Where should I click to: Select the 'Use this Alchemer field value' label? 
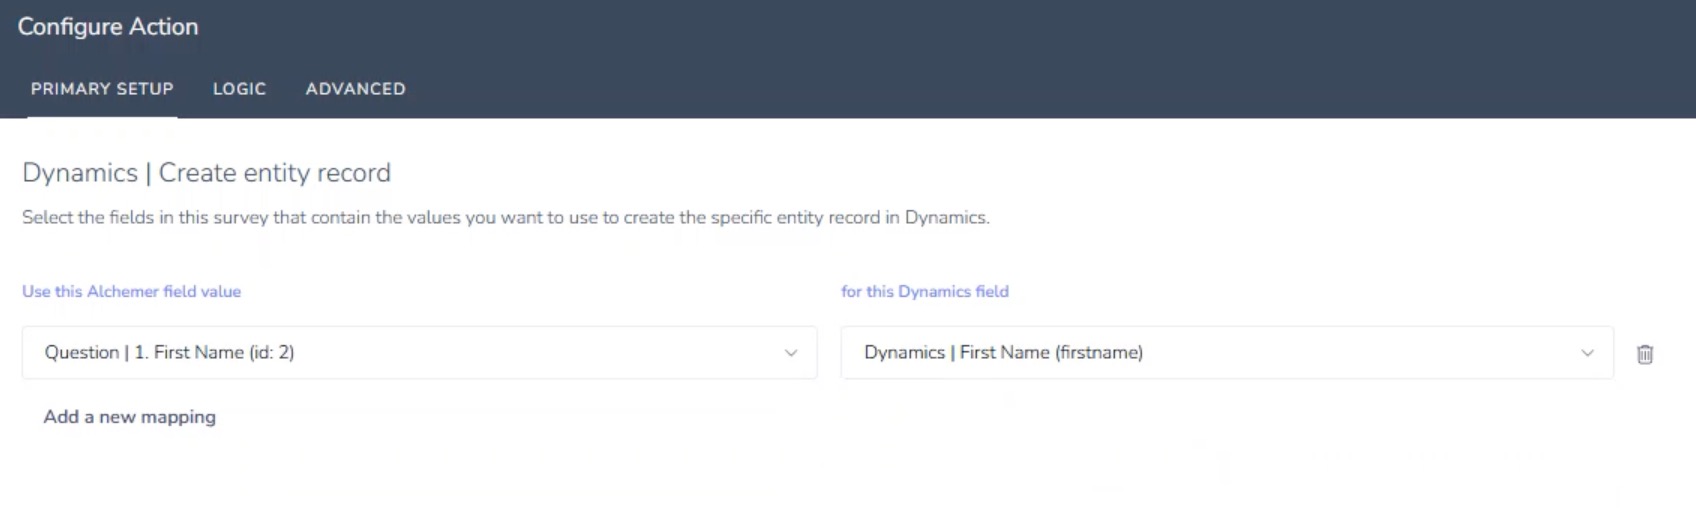tap(131, 291)
